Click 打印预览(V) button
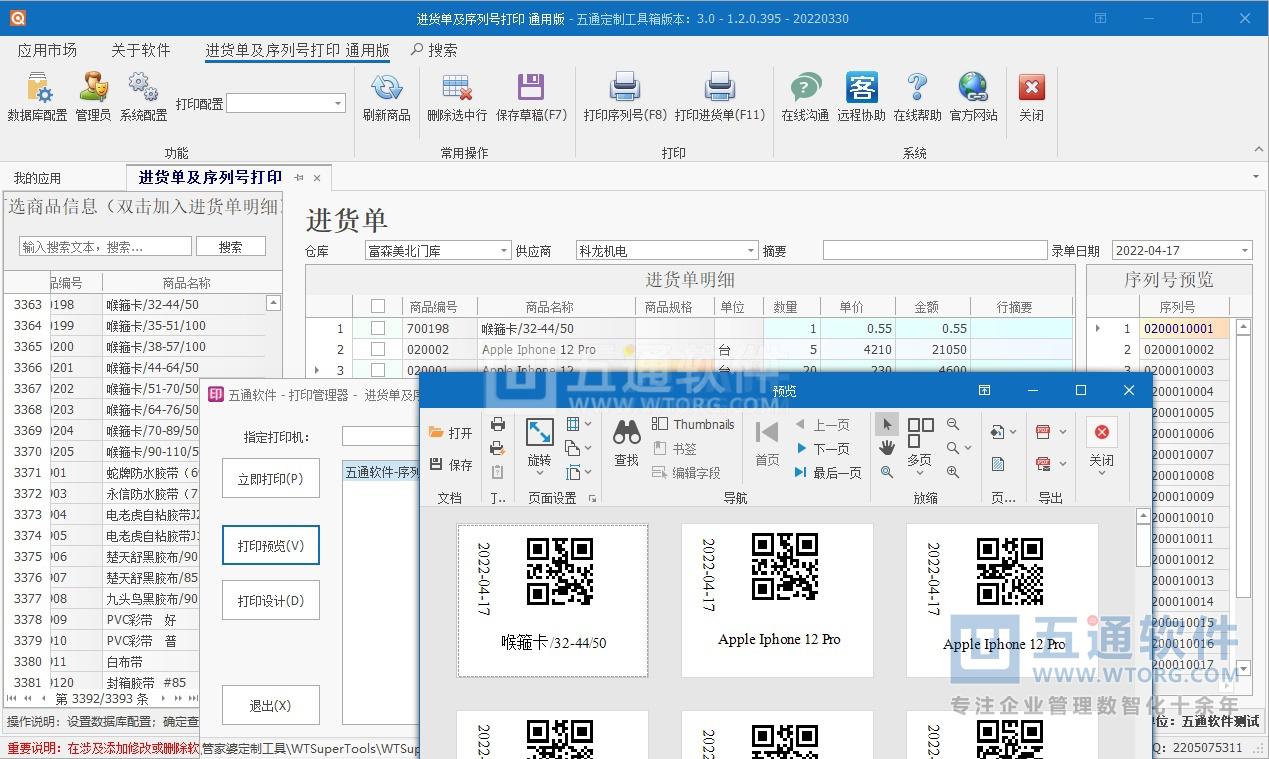 (x=271, y=546)
